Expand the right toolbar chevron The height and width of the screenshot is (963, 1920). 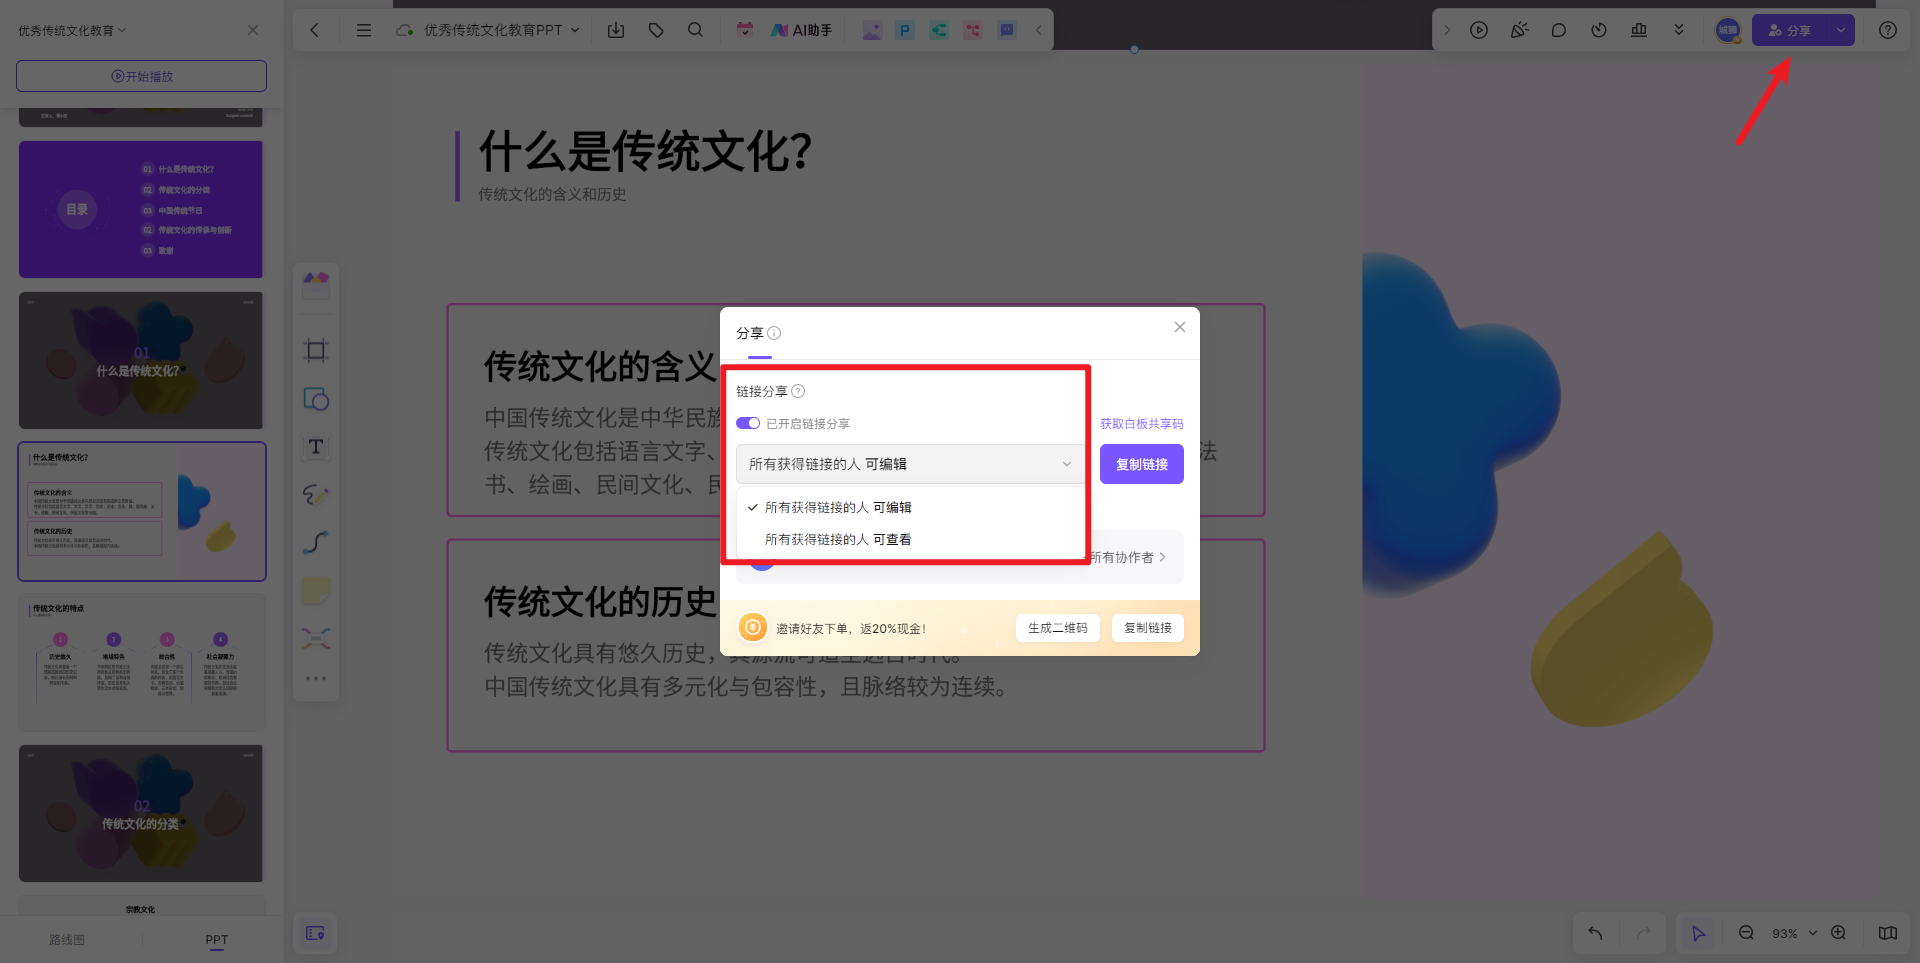click(x=1447, y=30)
